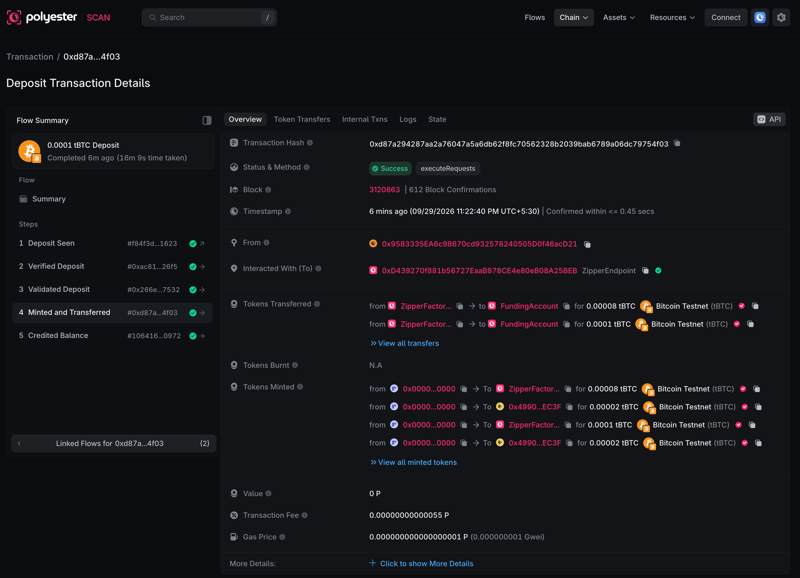The width and height of the screenshot is (800, 578).
Task: Click the Transaction Fee info icon
Action: pyautogui.click(x=305, y=515)
